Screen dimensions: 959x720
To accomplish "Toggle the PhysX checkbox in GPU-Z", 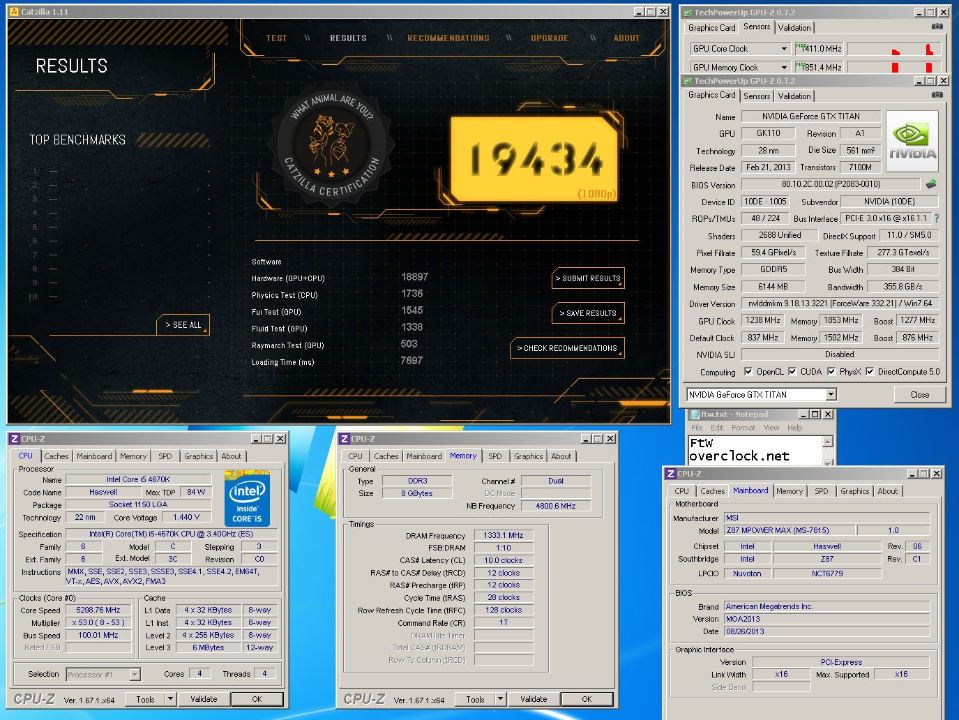I will click(x=831, y=371).
